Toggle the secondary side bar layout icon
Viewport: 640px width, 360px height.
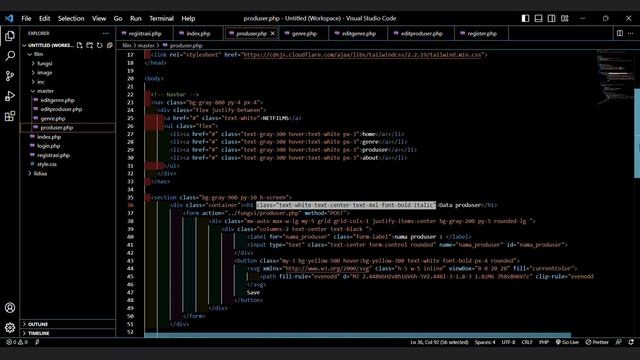tap(551, 18)
